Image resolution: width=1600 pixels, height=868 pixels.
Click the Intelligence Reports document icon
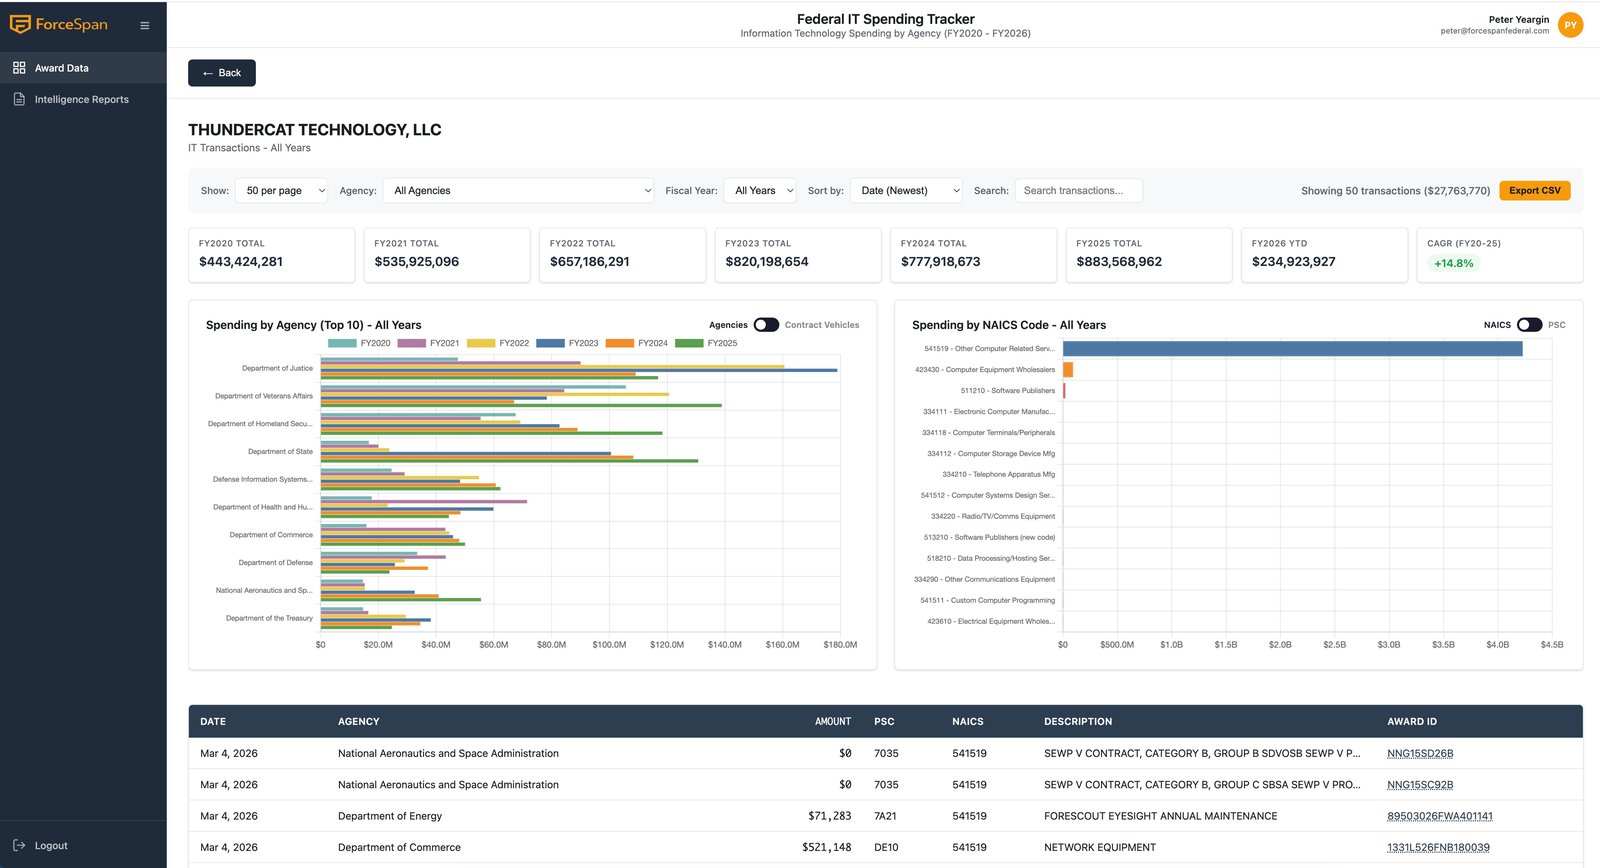19,99
